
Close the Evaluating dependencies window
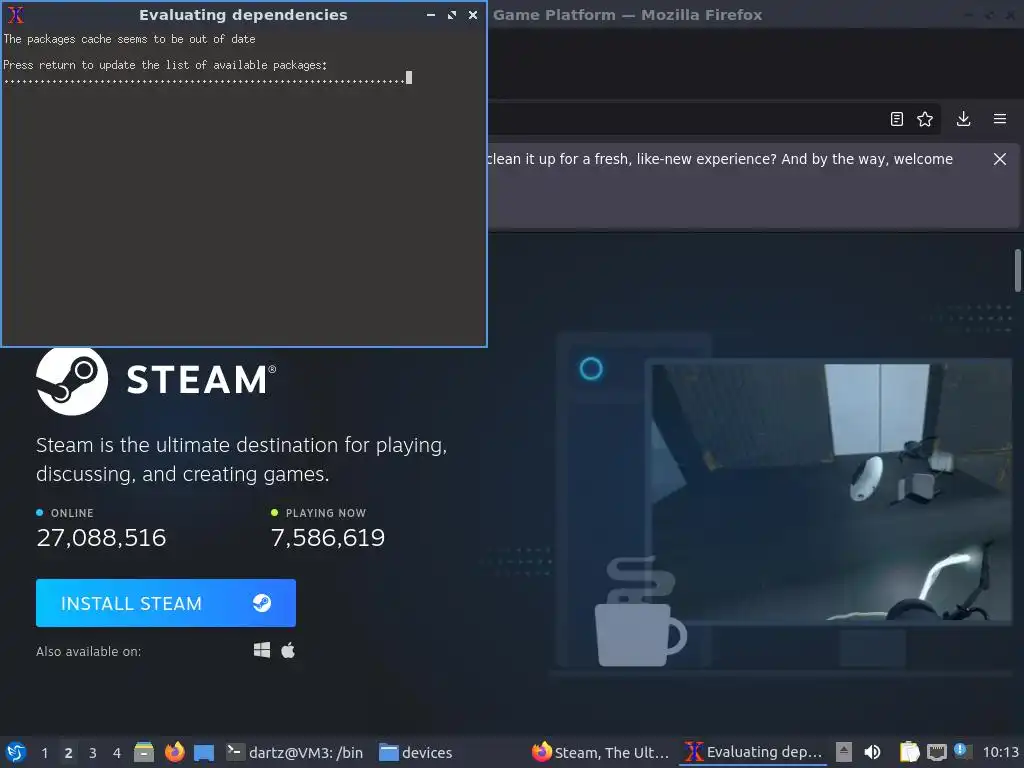pos(473,15)
